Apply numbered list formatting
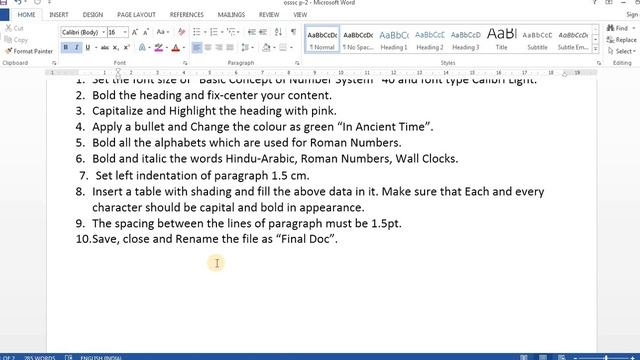 click(x=213, y=32)
